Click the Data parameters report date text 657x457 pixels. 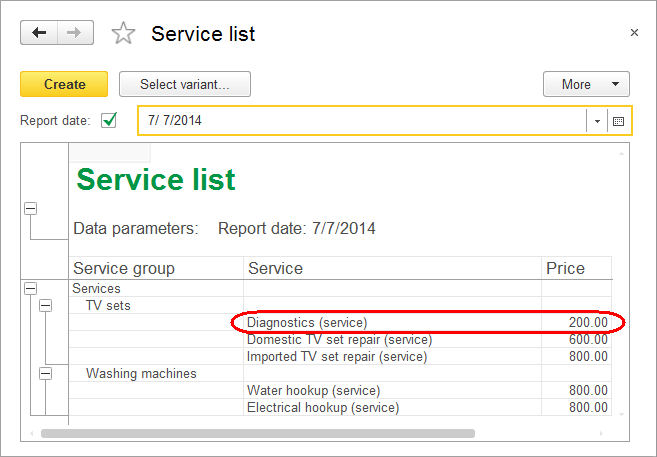tap(297, 229)
